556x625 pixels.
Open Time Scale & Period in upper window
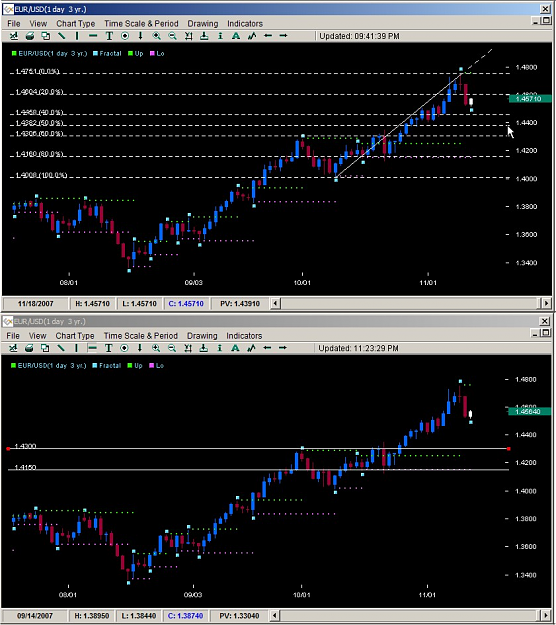(141, 24)
